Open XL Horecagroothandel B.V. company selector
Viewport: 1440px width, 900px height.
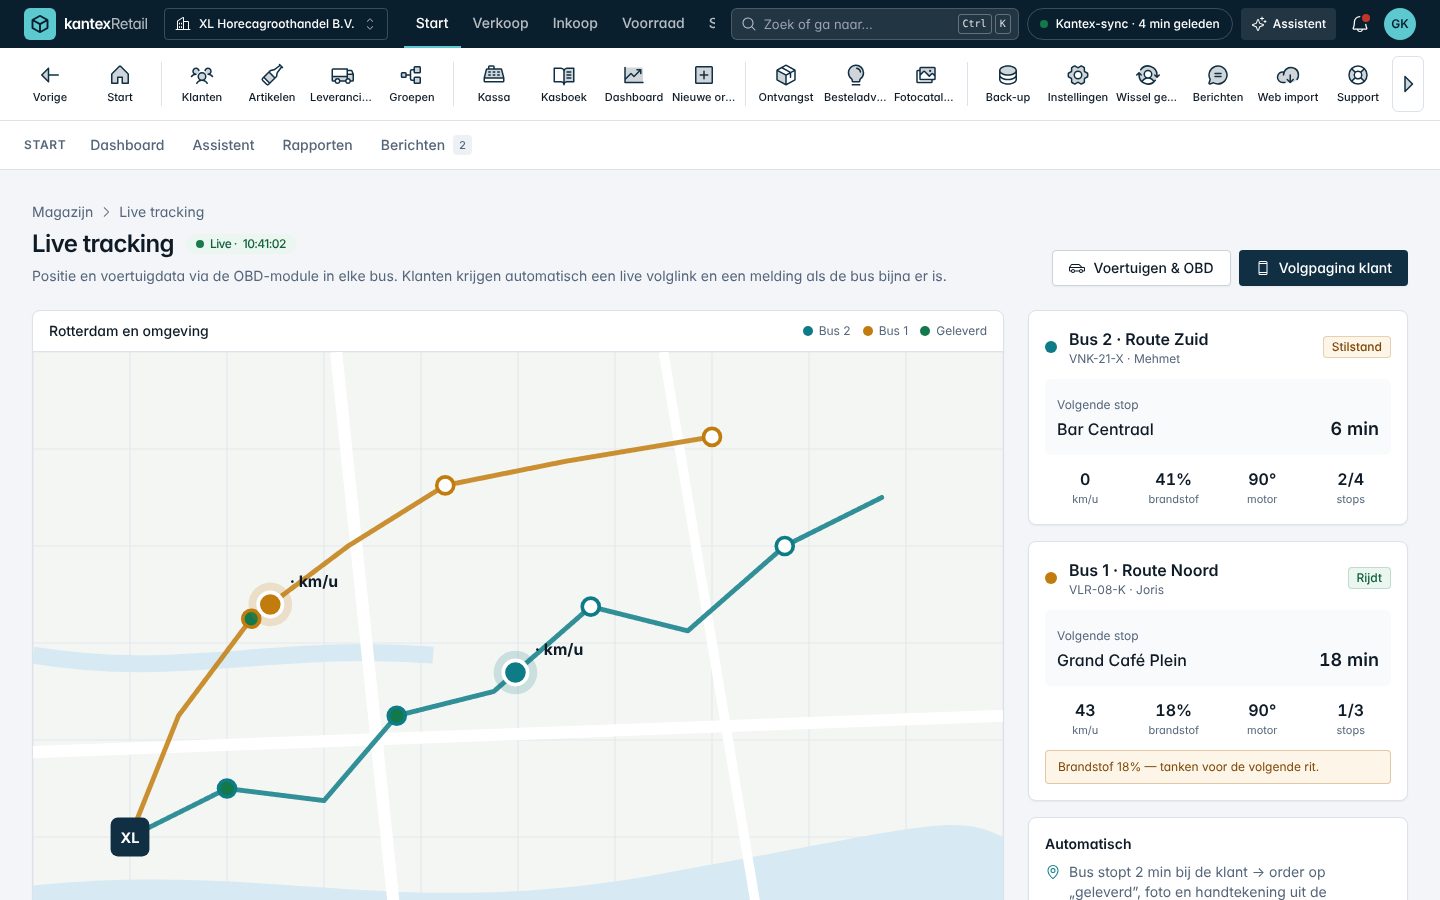(276, 24)
